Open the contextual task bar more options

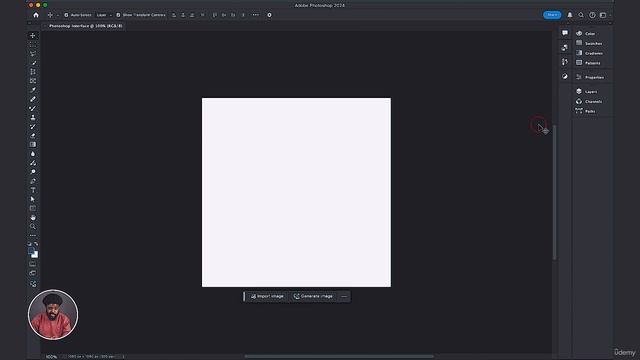pyautogui.click(x=344, y=297)
